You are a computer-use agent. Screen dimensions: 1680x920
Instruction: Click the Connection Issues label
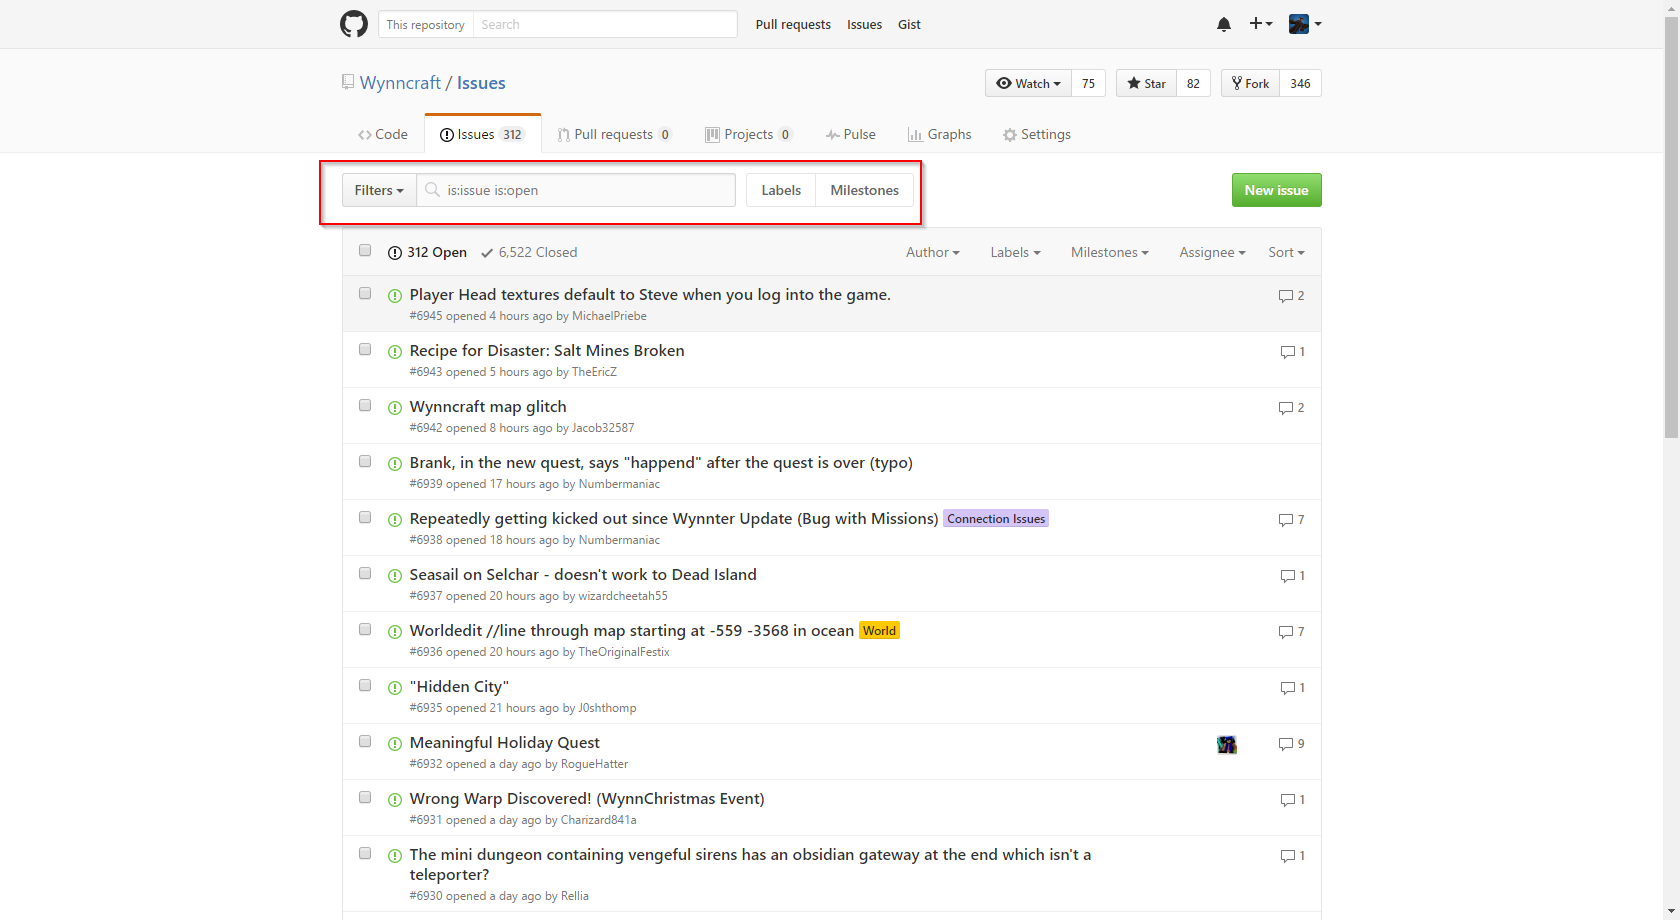coord(996,519)
